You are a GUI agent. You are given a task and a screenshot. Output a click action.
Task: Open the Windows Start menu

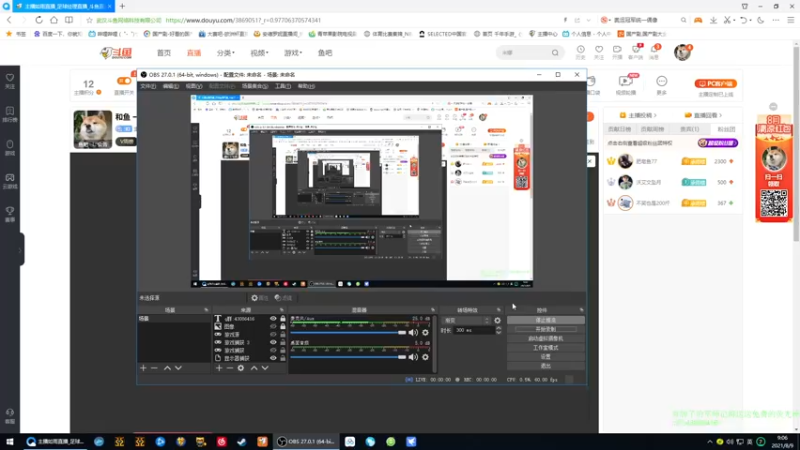tap(10, 442)
